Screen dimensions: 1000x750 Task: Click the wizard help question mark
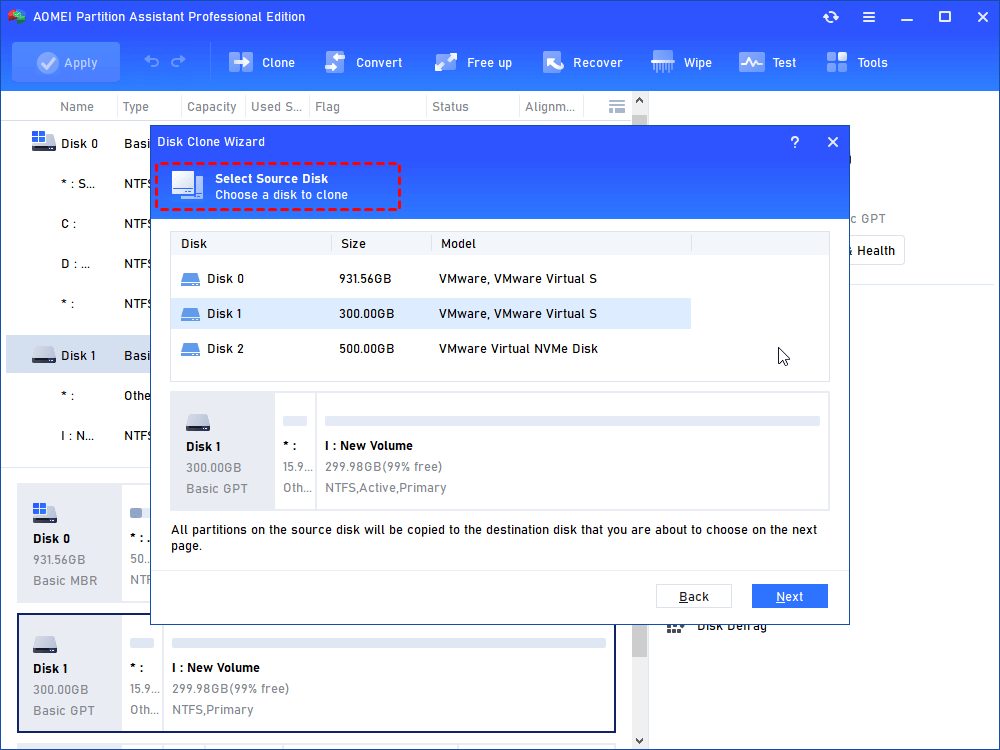tap(795, 142)
